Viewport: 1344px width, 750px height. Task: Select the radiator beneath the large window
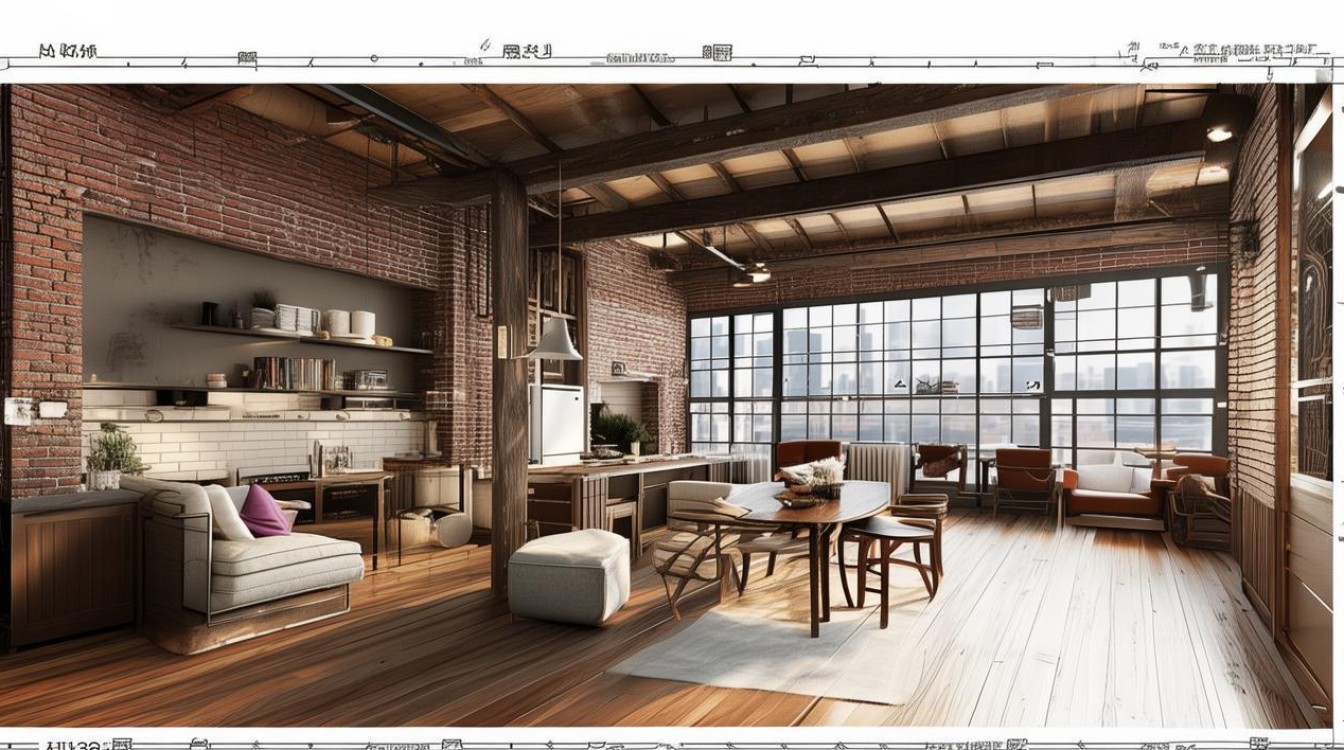pyautogui.click(x=877, y=466)
